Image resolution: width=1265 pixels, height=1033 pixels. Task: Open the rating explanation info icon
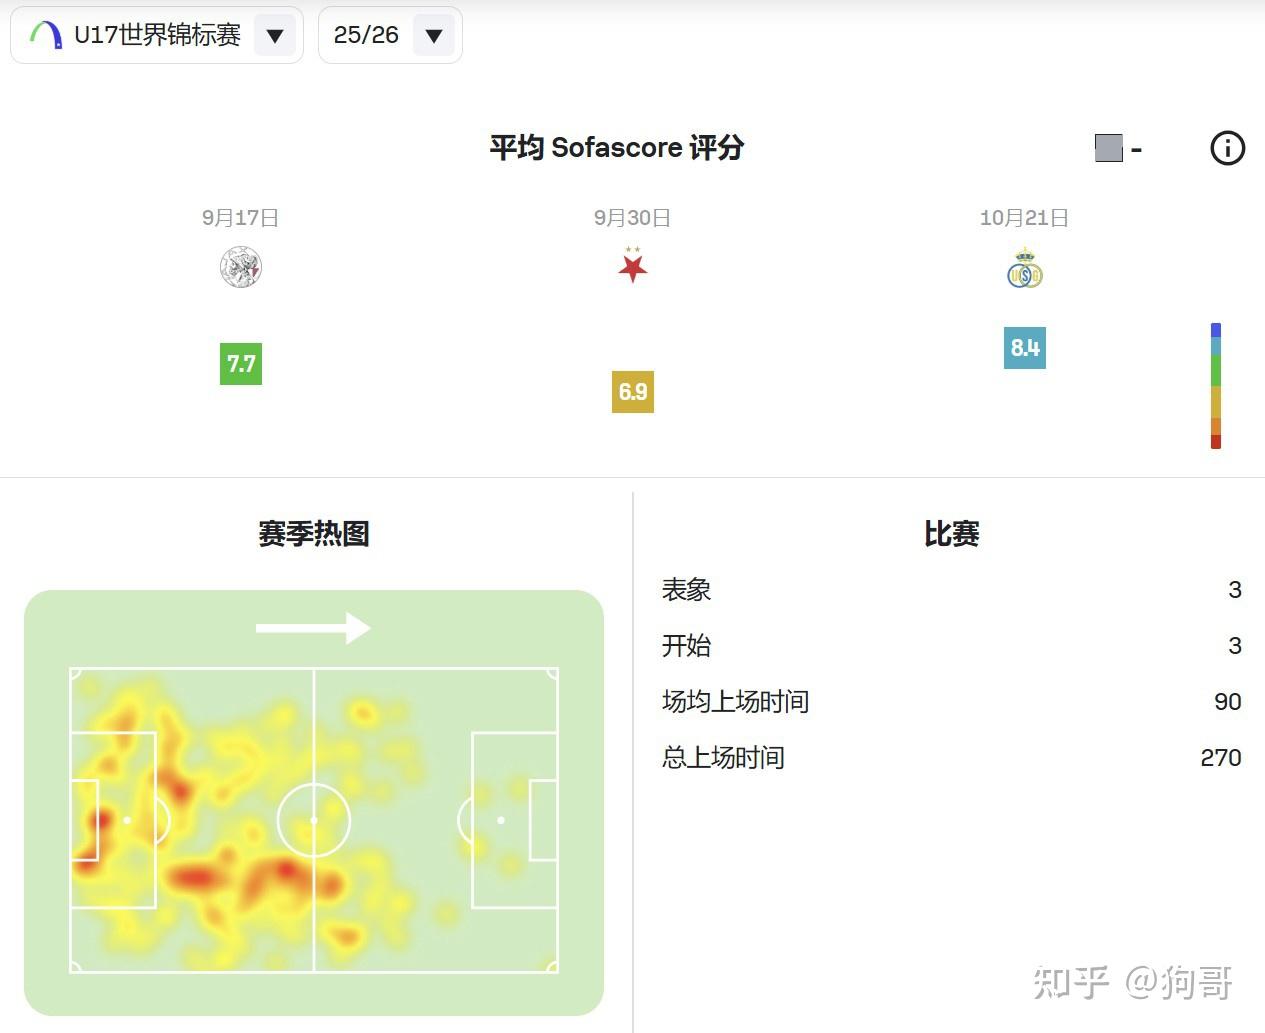pos(1228,148)
